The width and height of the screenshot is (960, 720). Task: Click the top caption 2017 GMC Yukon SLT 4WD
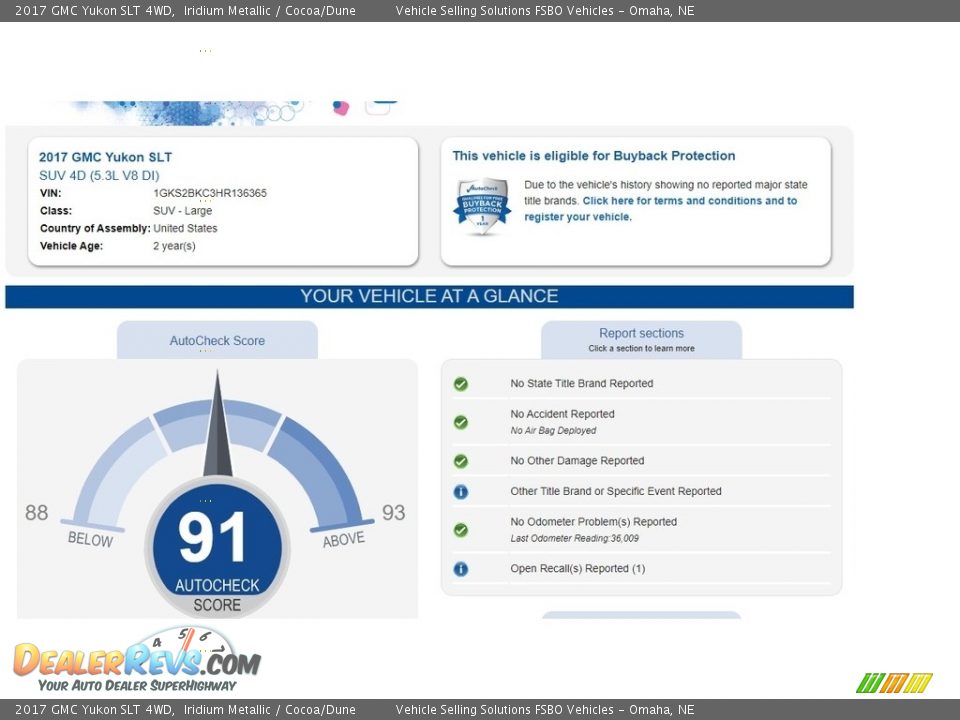94,10
